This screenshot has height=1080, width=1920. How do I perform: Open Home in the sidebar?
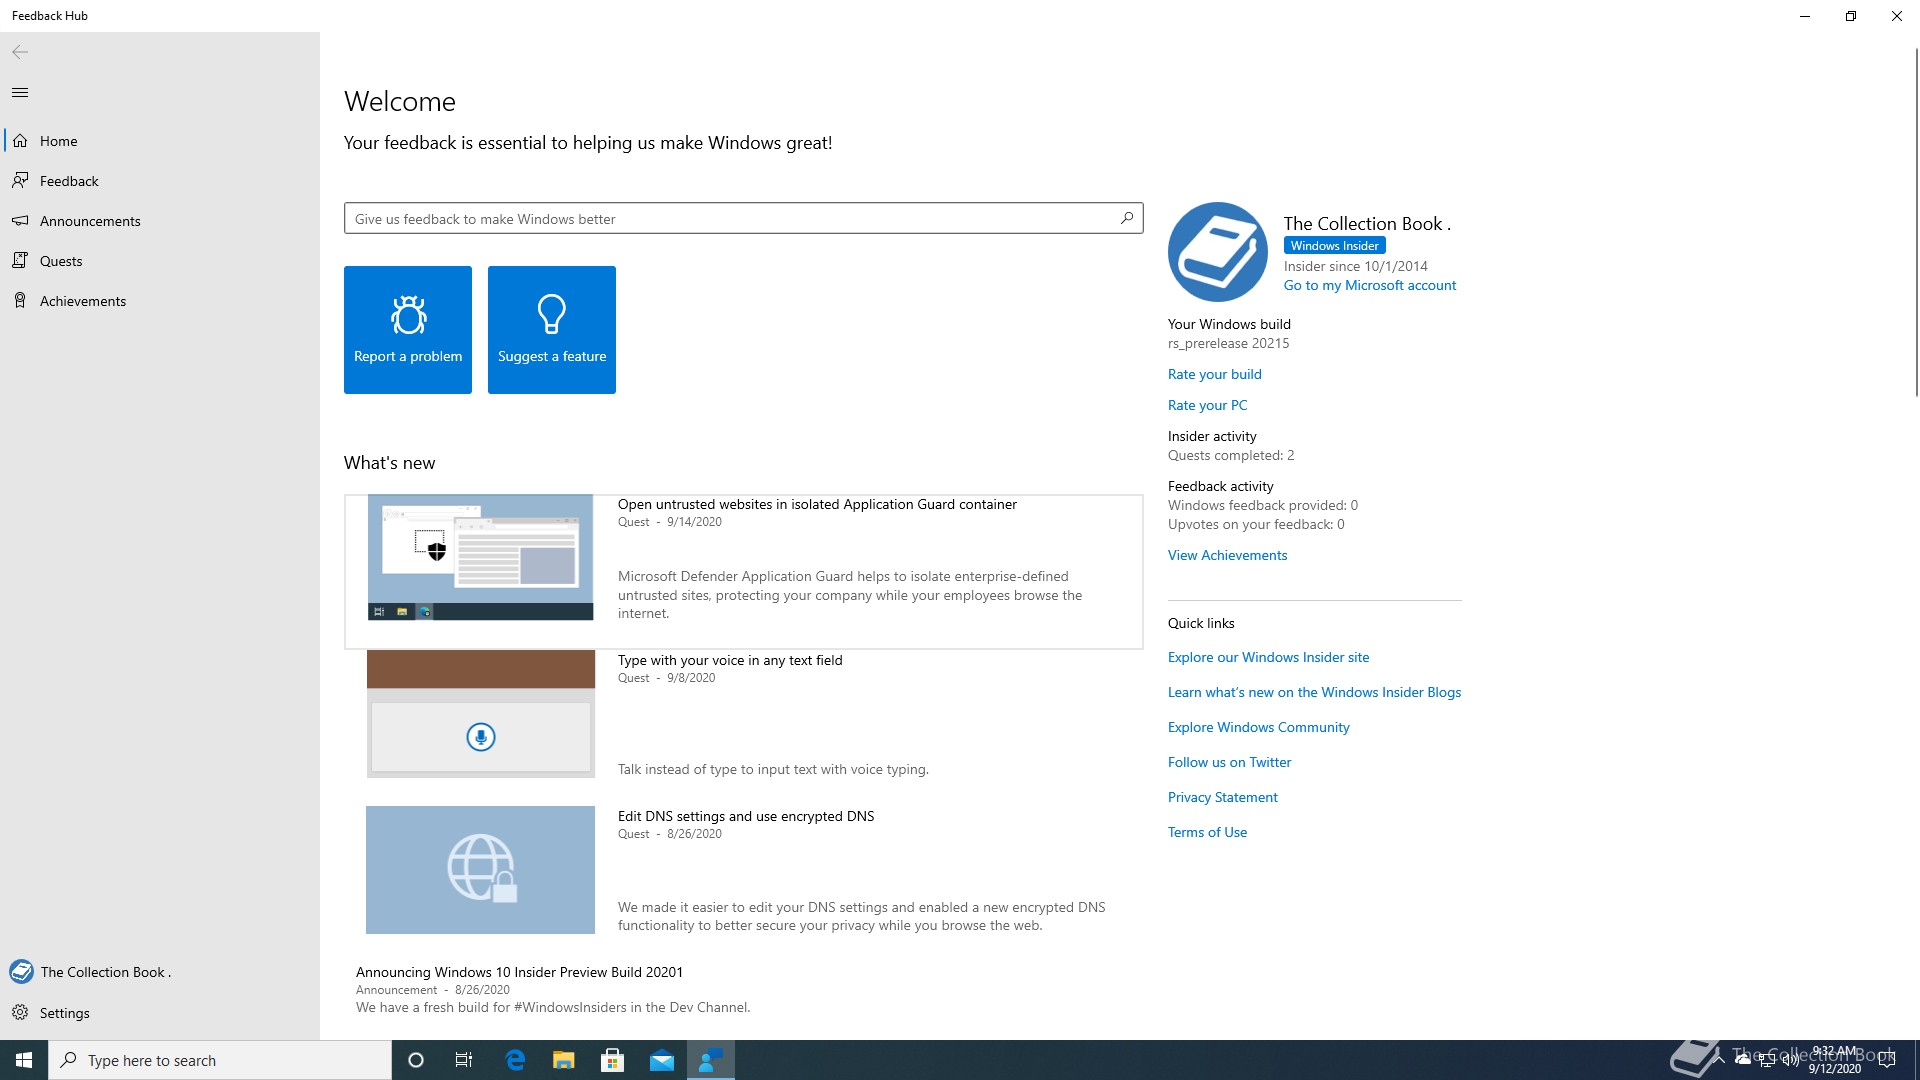(x=160, y=141)
